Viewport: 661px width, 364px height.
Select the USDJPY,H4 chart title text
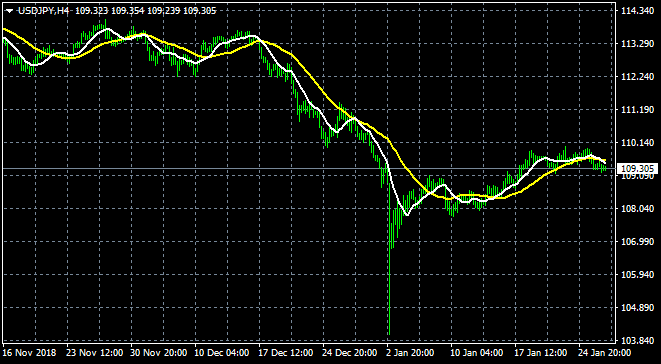[44, 11]
